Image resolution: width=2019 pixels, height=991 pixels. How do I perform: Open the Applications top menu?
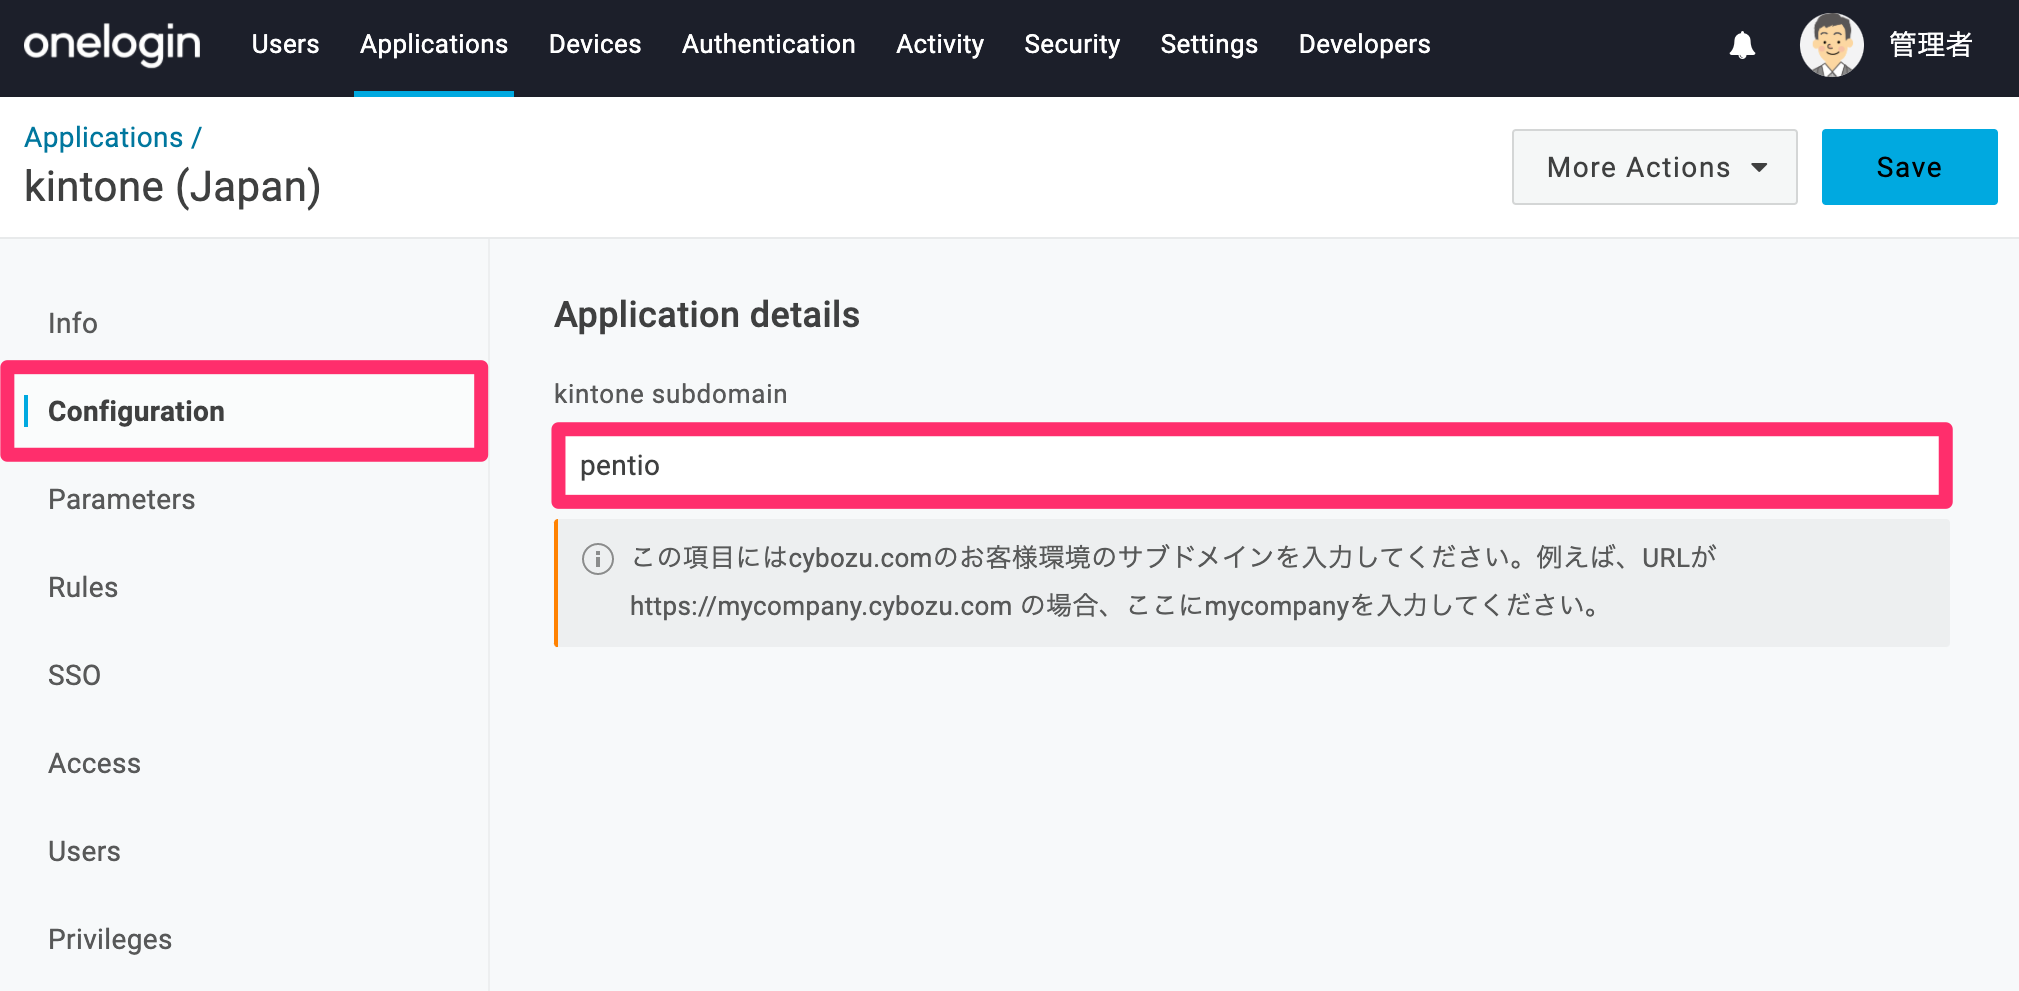pyautogui.click(x=434, y=45)
